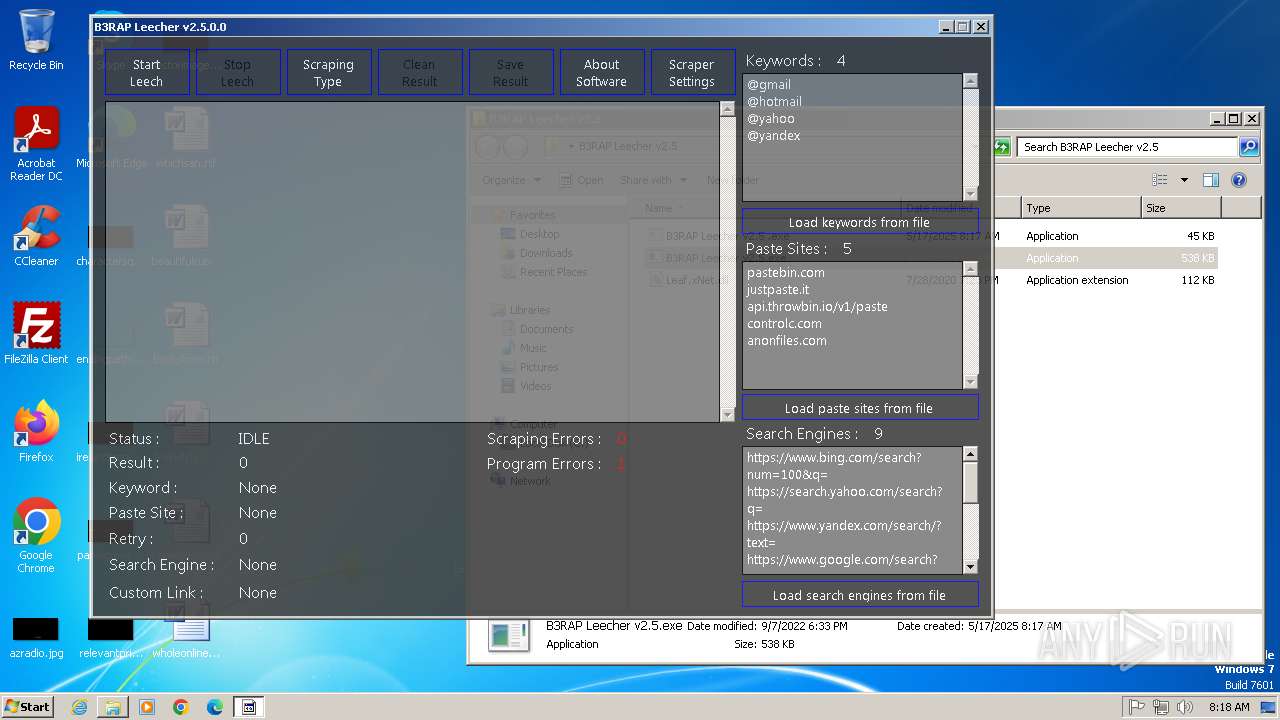Toggle the Explorer preview pane icon
This screenshot has height=720, width=1280.
tap(1211, 180)
